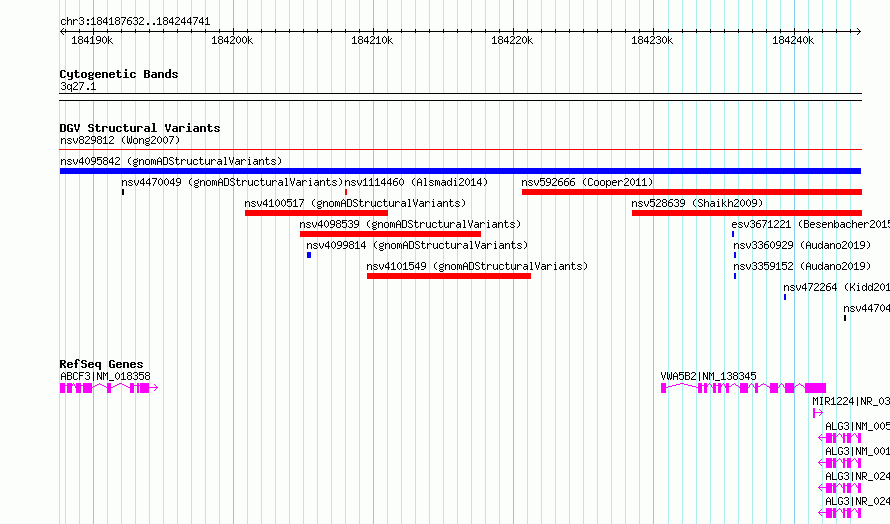The width and height of the screenshot is (890, 524).
Task: Click the nsv472264 blue marker
Action: click(785, 297)
